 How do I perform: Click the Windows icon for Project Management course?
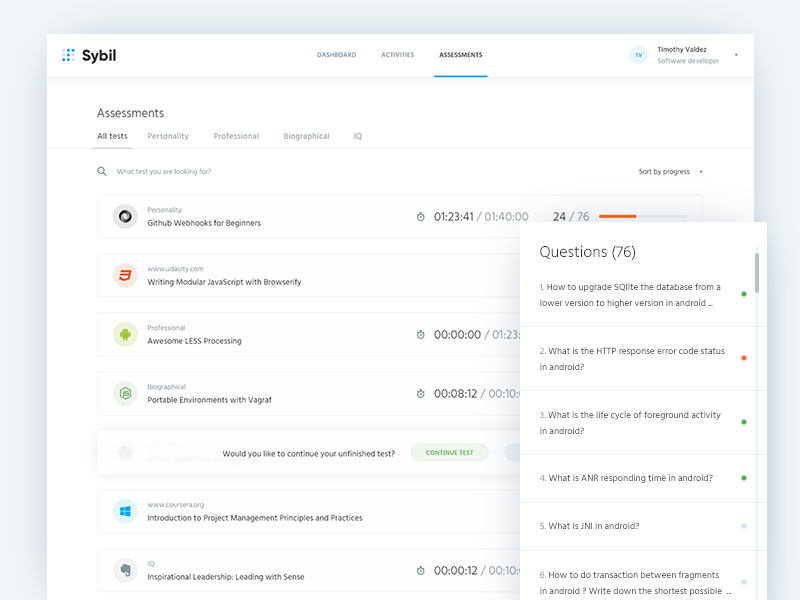[x=125, y=511]
